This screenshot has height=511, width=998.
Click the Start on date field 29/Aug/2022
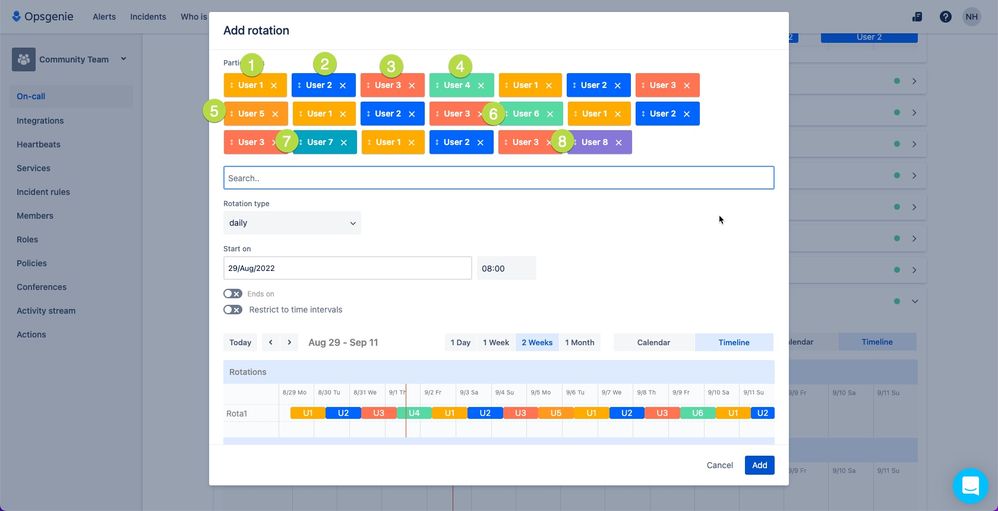pyautogui.click(x=347, y=269)
